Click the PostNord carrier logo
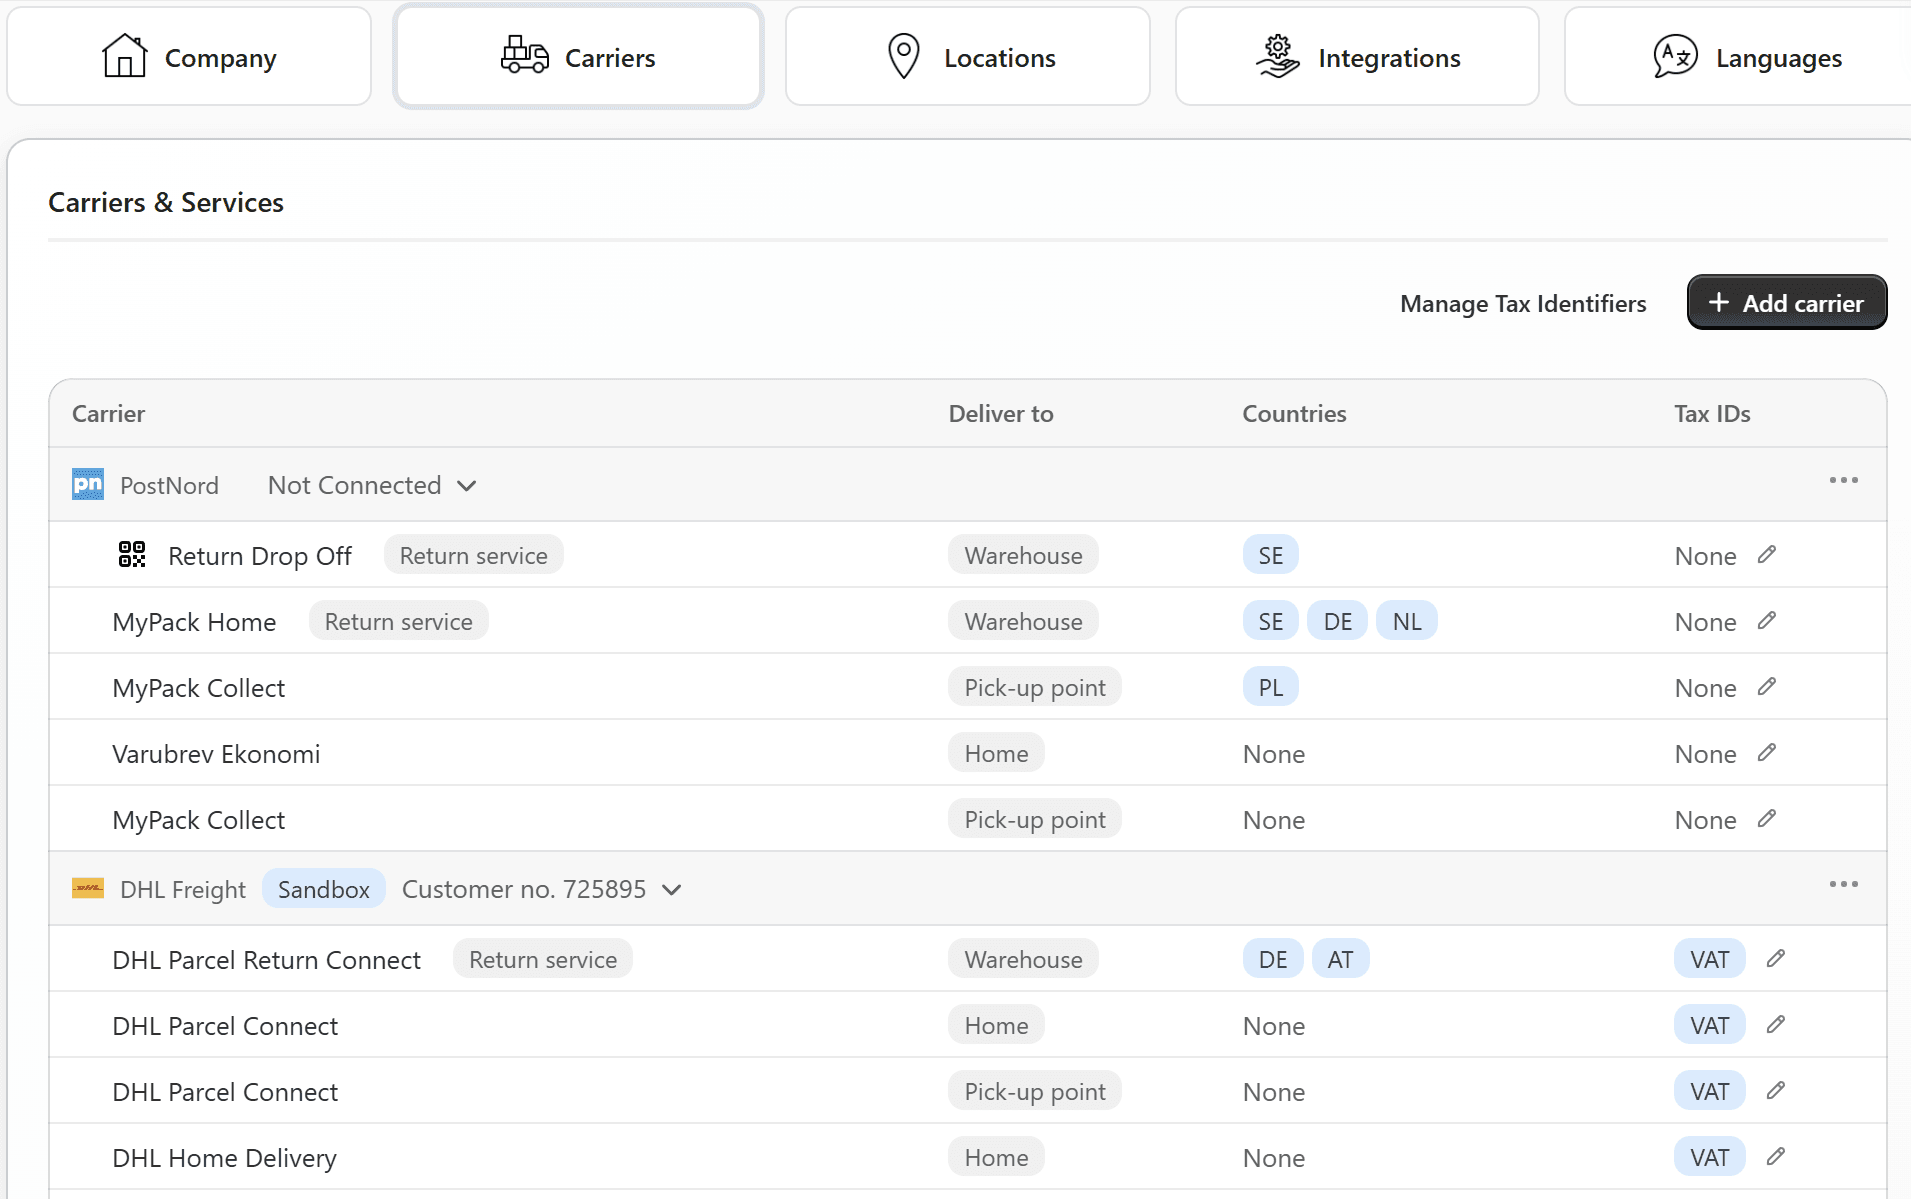The width and height of the screenshot is (1911, 1199). click(87, 484)
